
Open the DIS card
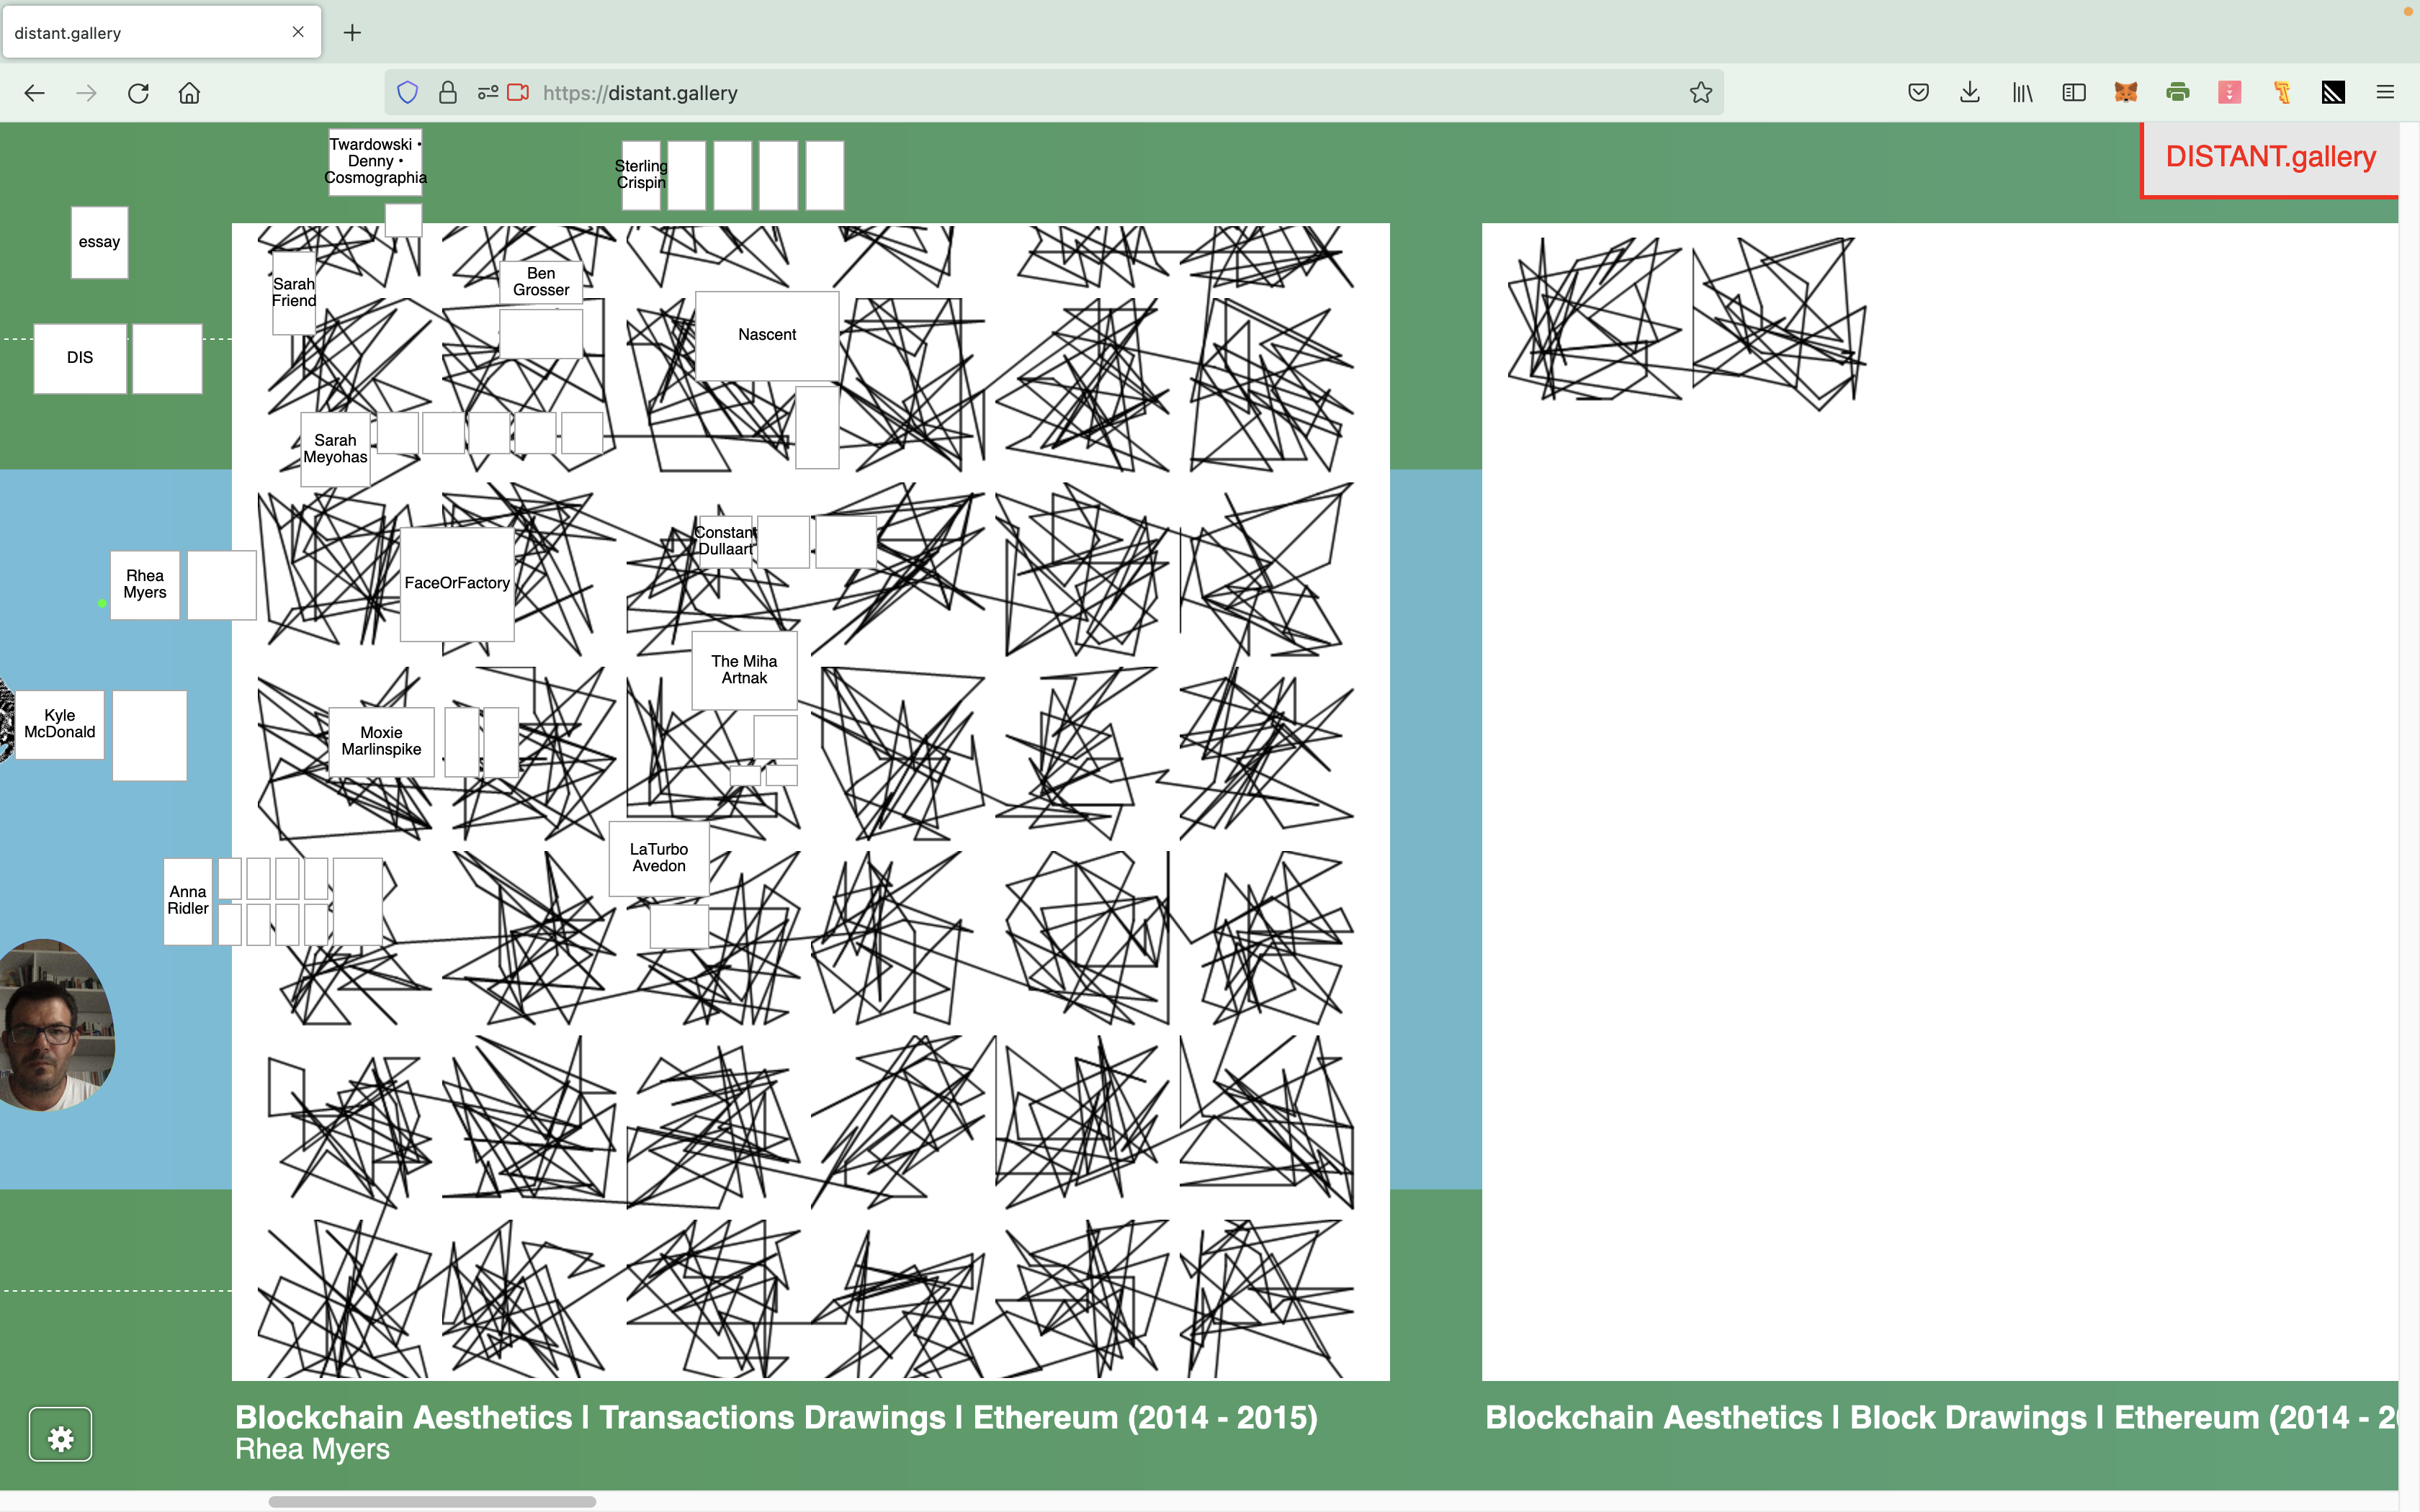point(80,358)
